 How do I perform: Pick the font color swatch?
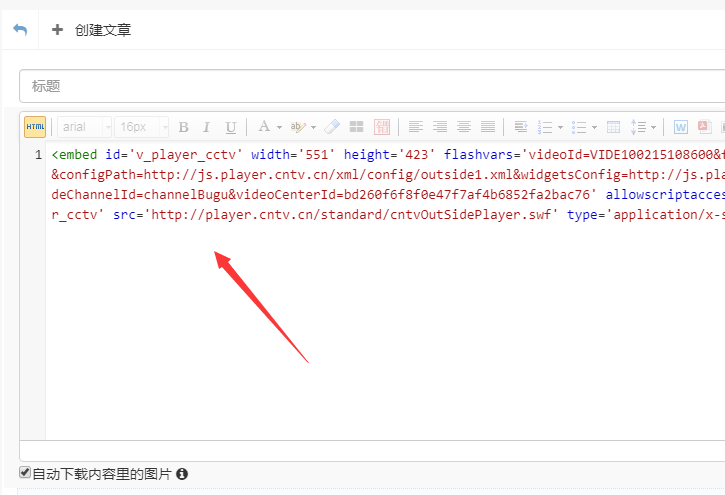point(263,127)
